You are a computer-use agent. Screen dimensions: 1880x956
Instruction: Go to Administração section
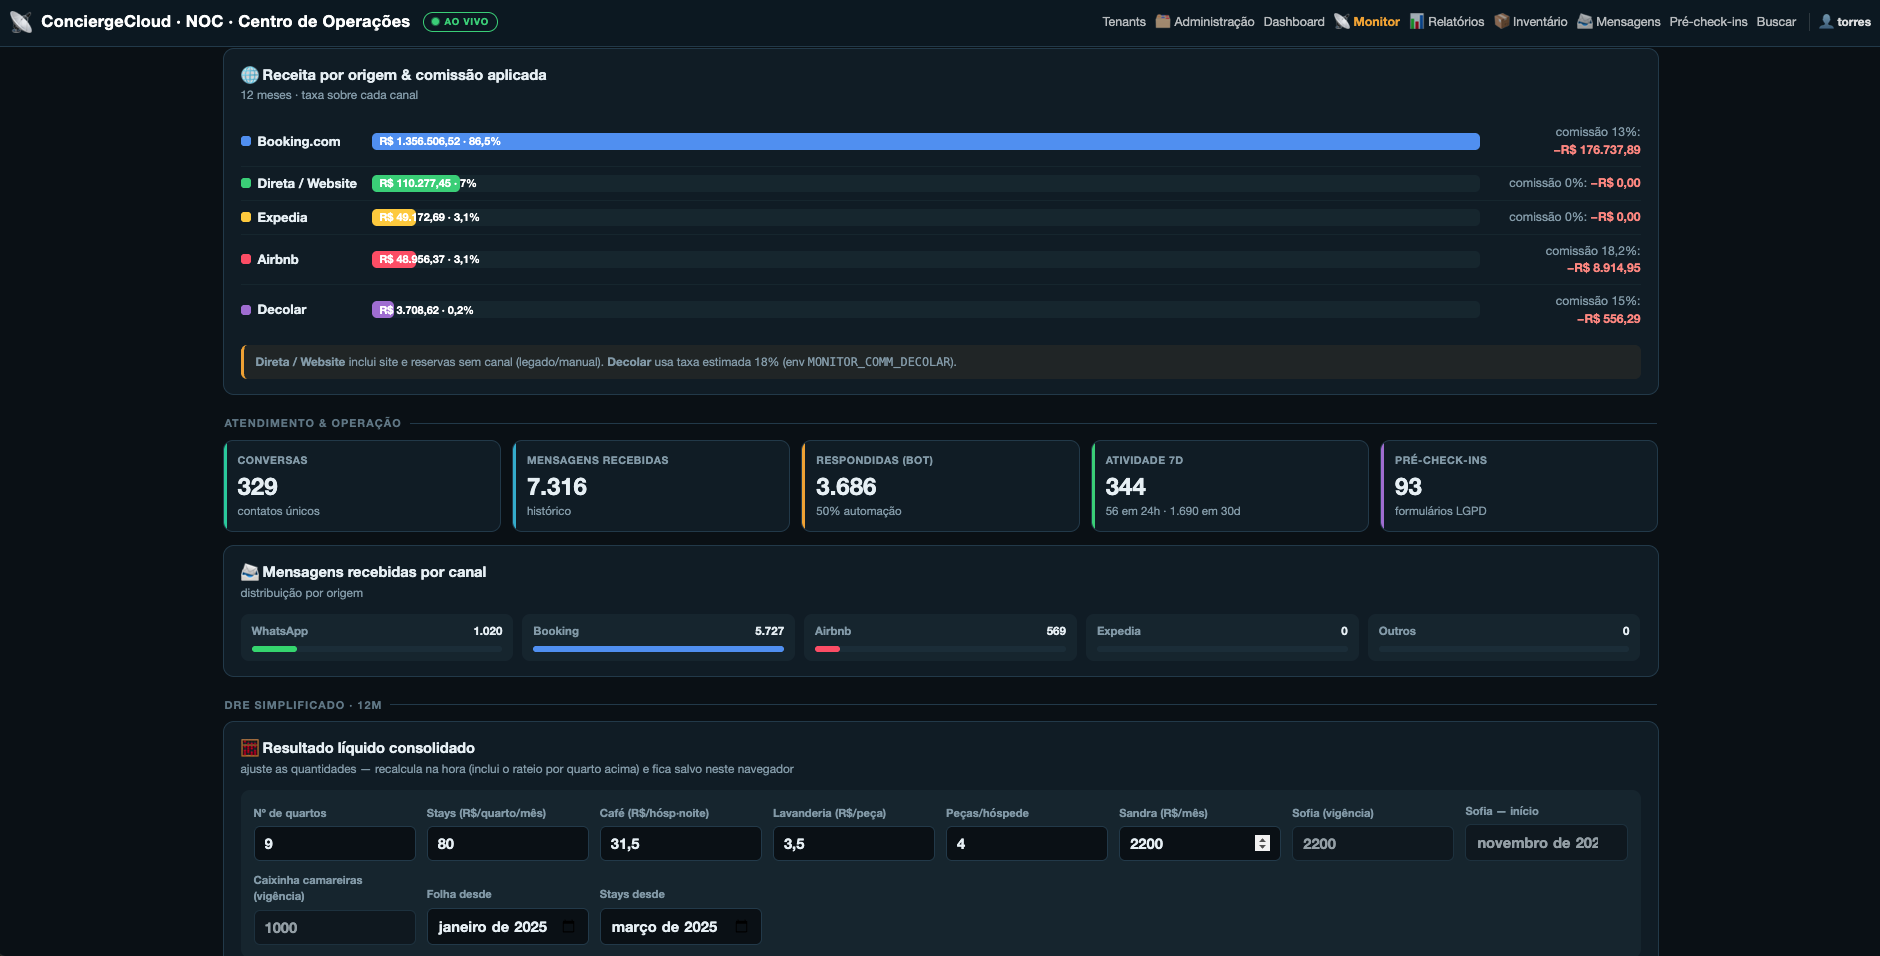point(1205,22)
